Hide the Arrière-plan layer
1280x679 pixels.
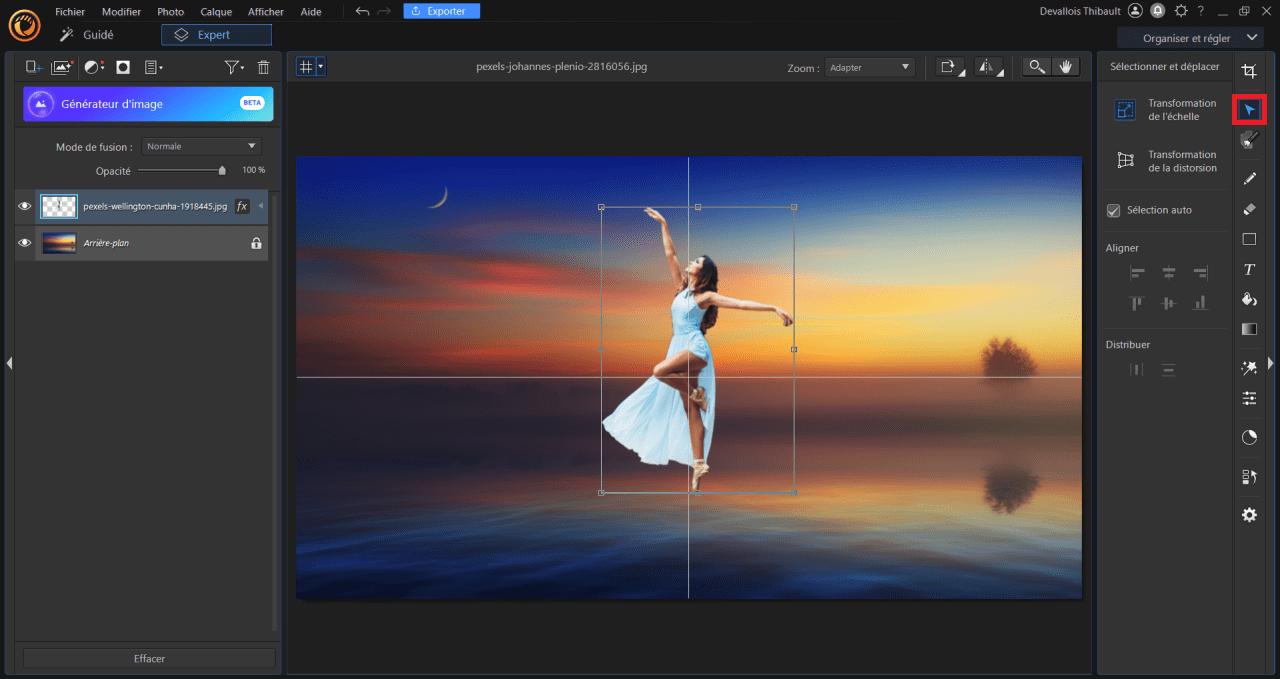(25, 243)
